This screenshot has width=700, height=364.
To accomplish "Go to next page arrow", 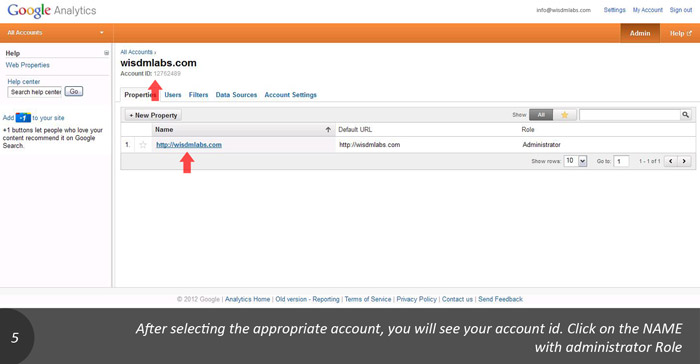I will click(x=684, y=161).
